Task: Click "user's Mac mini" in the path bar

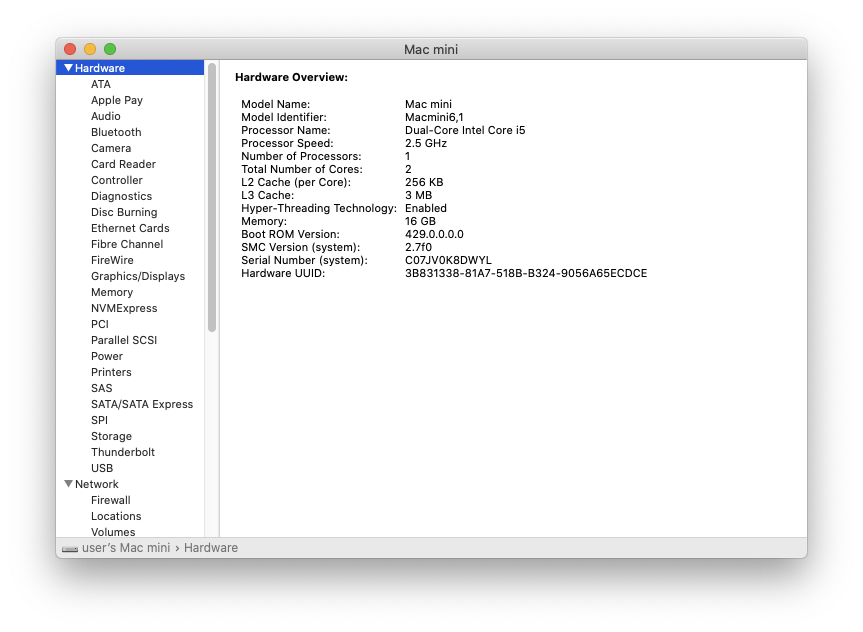Action: click(126, 548)
